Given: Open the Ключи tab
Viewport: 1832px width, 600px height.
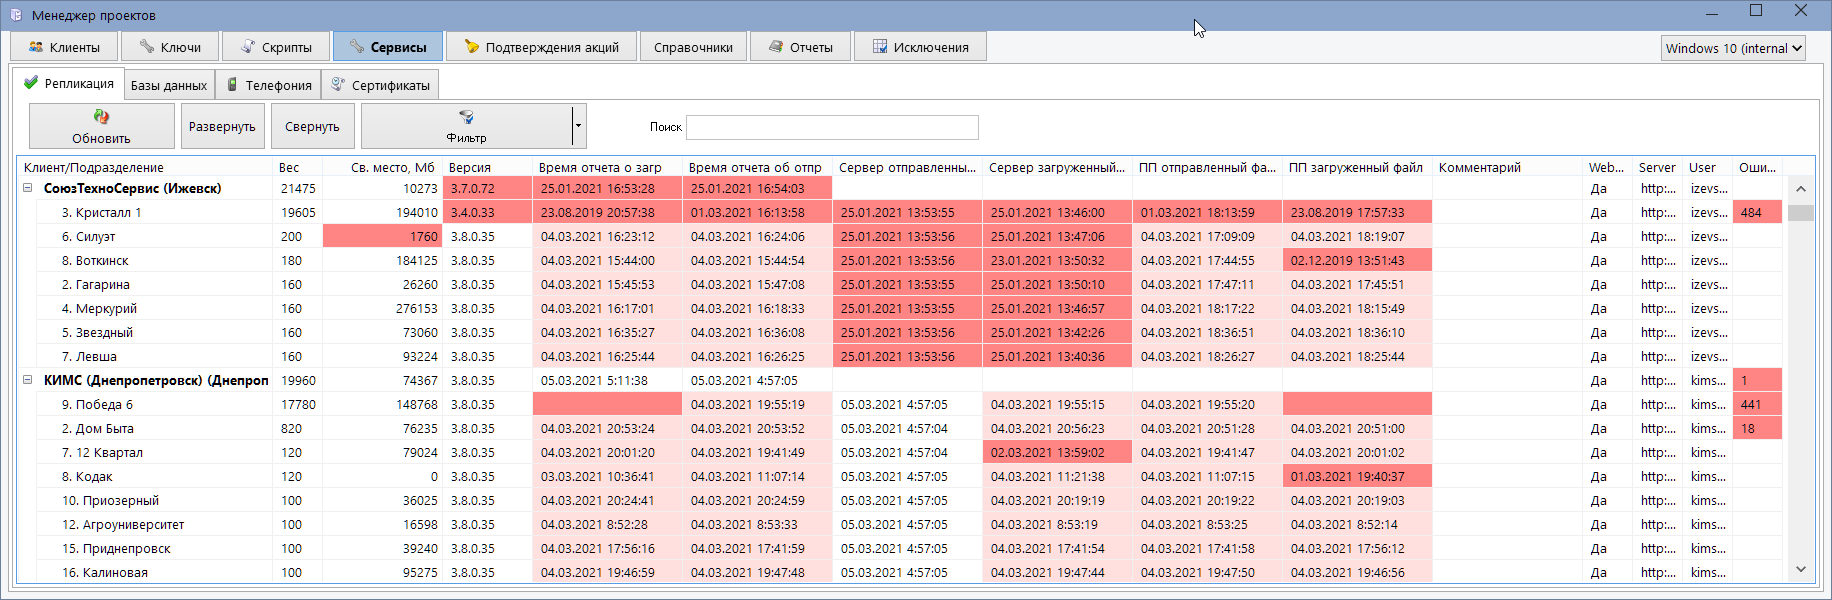Looking at the screenshot, I should coord(170,47).
